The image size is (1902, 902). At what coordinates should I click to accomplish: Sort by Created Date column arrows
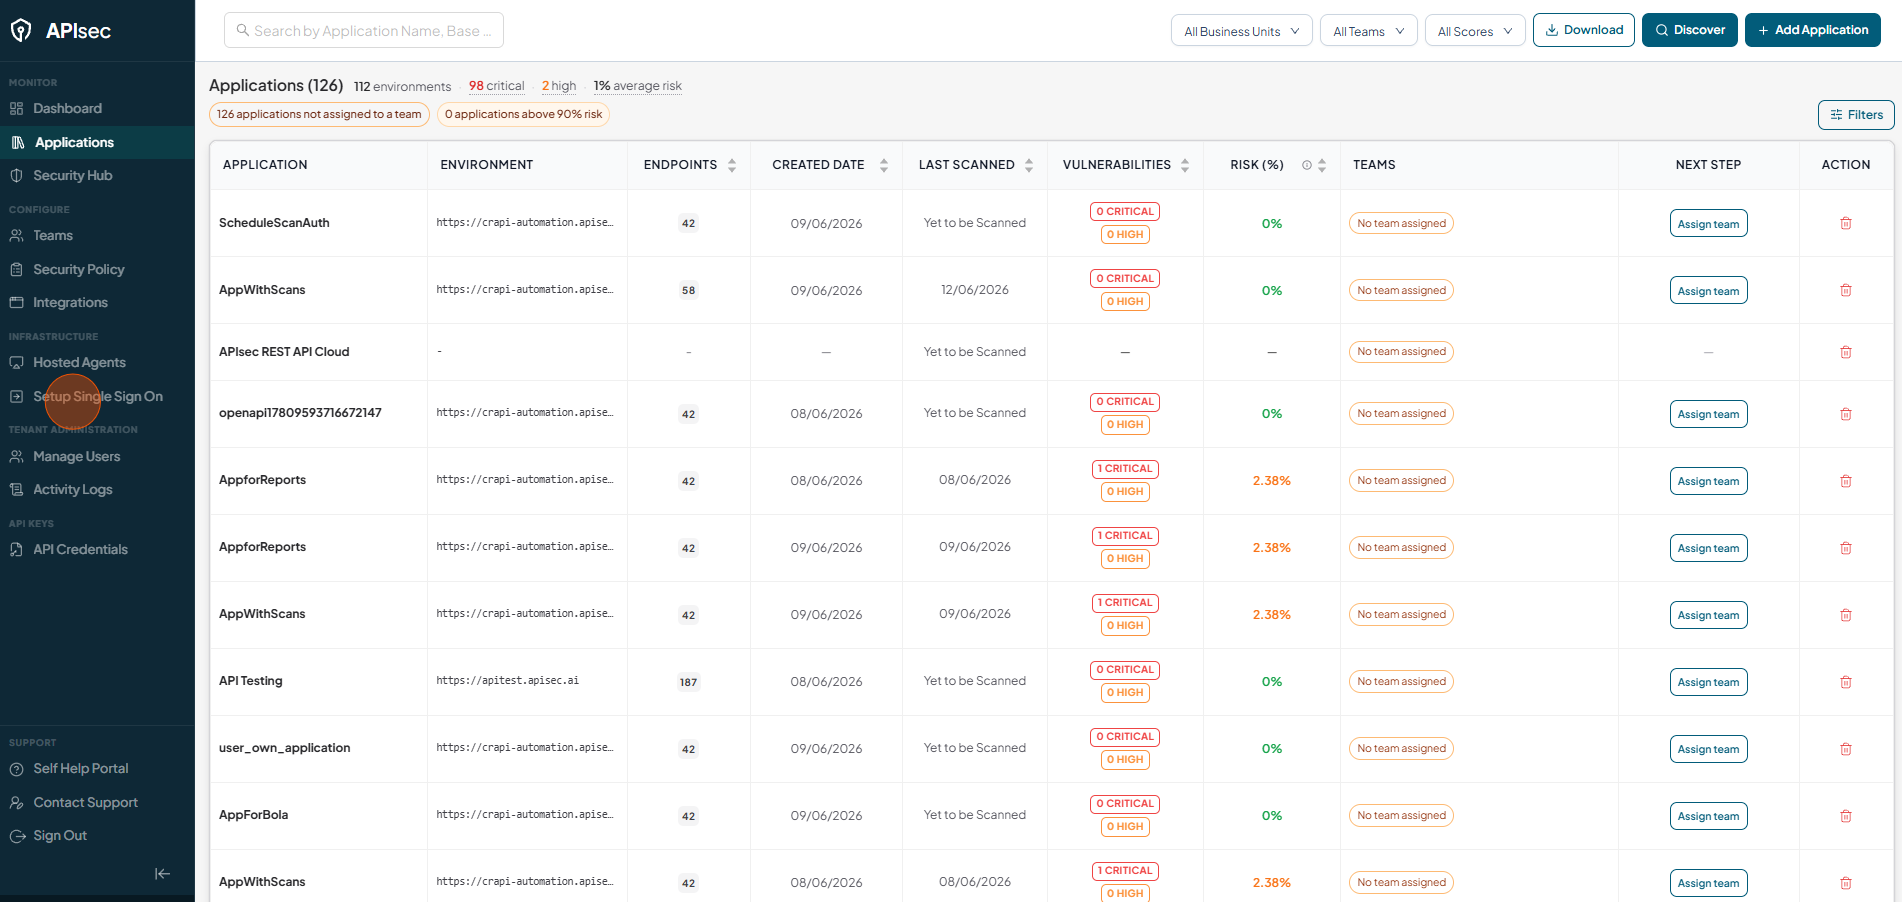coord(884,165)
